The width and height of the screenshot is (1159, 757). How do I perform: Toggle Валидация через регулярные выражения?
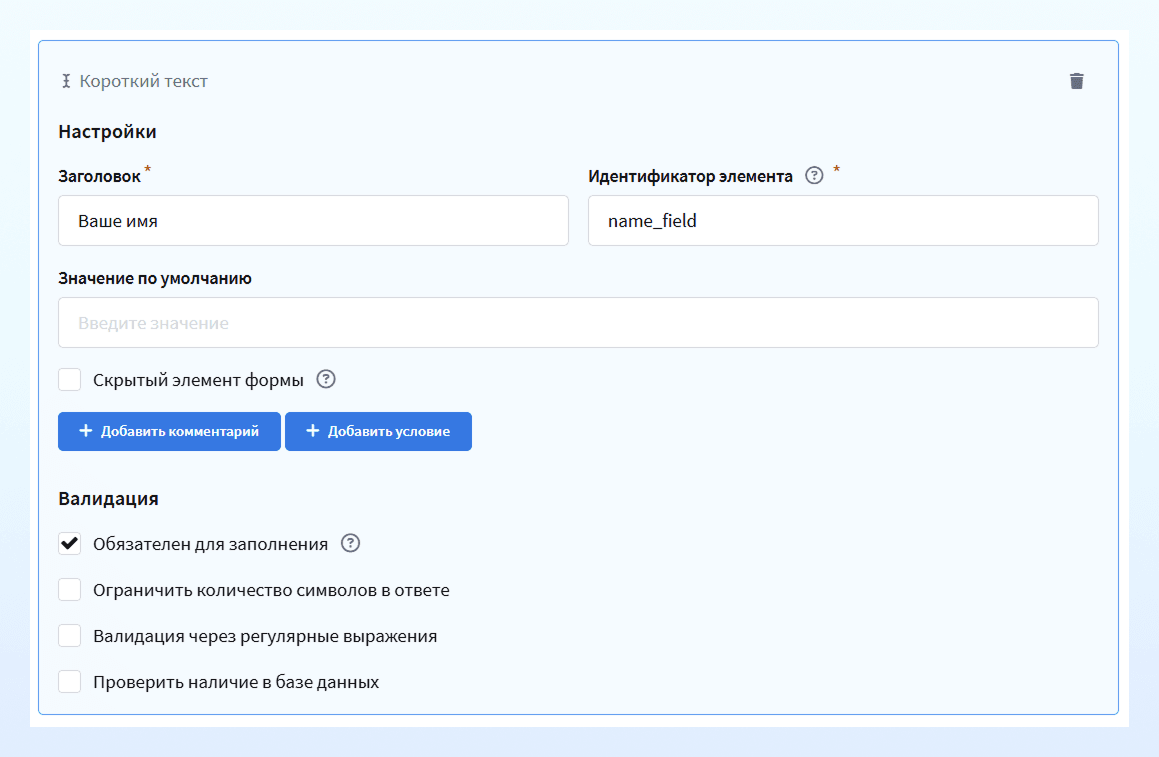(x=69, y=636)
